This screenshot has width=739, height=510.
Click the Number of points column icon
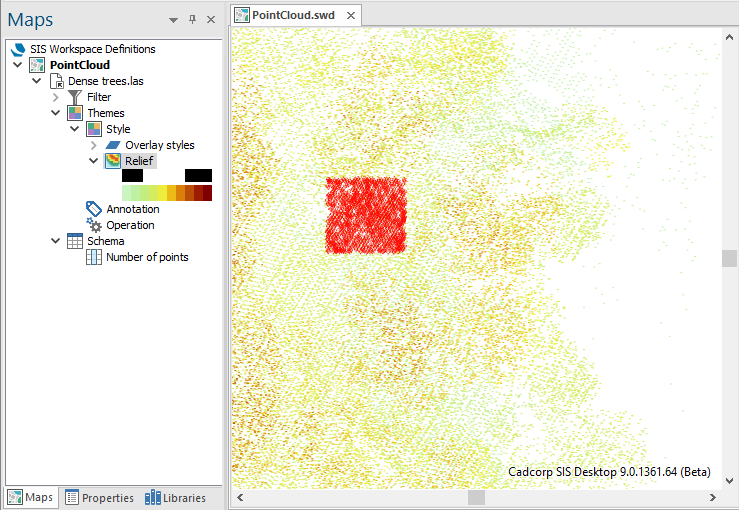(94, 257)
